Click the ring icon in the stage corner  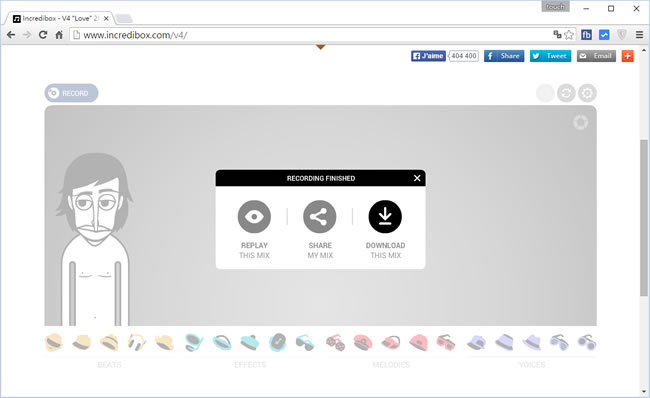[580, 122]
